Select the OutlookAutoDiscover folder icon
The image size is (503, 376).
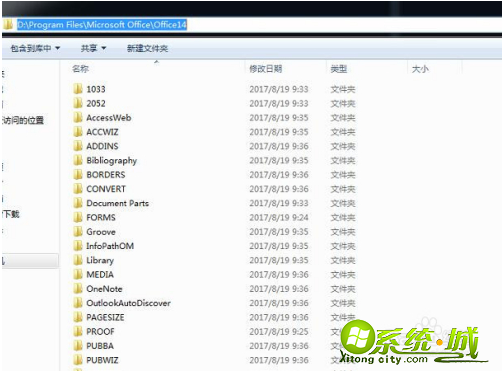tap(78, 303)
